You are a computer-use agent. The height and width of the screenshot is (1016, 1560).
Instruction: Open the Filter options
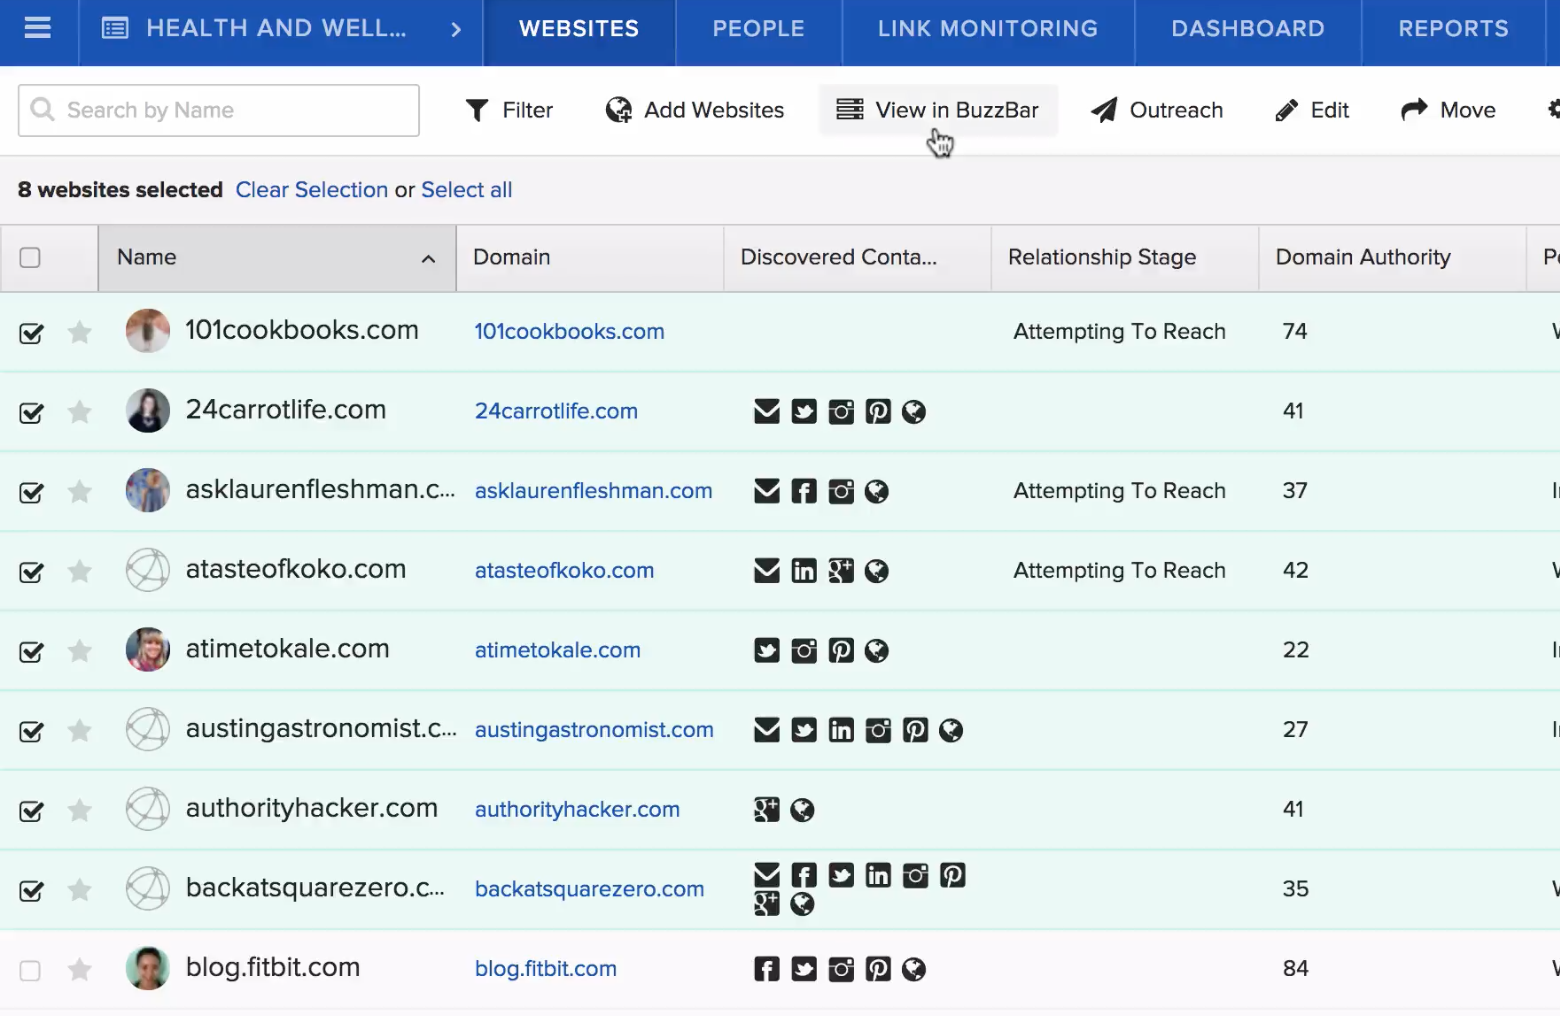point(509,110)
